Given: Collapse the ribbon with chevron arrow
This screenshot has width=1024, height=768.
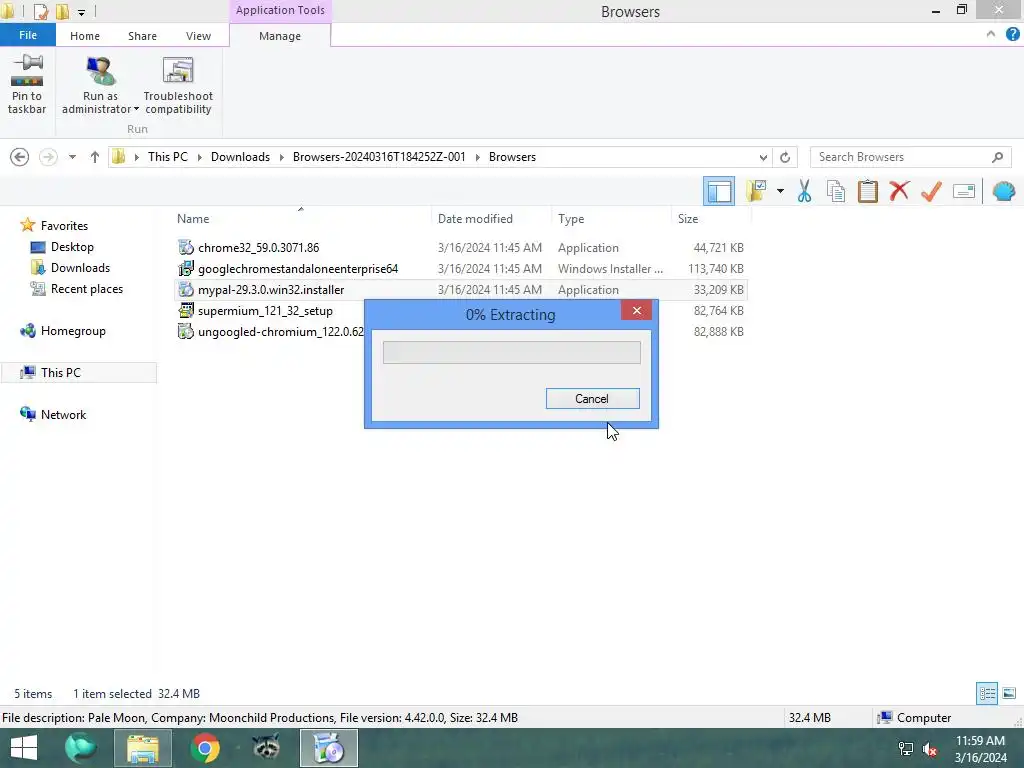Looking at the screenshot, I should tap(991, 34).
